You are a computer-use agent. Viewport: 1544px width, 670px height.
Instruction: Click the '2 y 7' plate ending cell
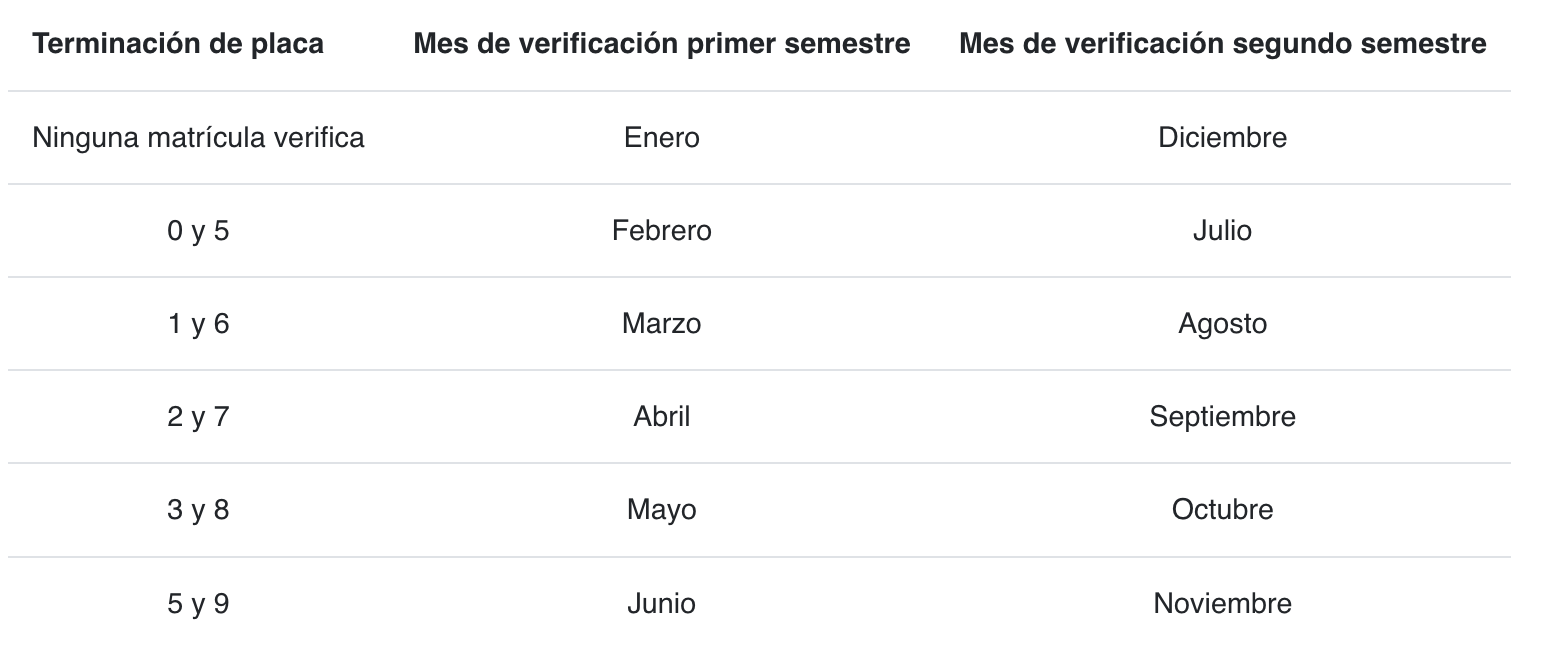[198, 417]
